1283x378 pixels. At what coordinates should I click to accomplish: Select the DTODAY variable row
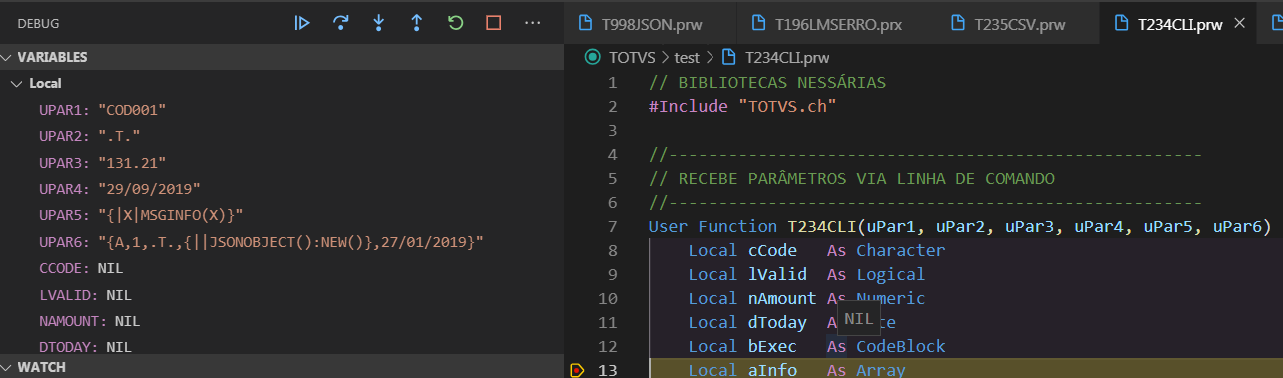pyautogui.click(x=282, y=347)
